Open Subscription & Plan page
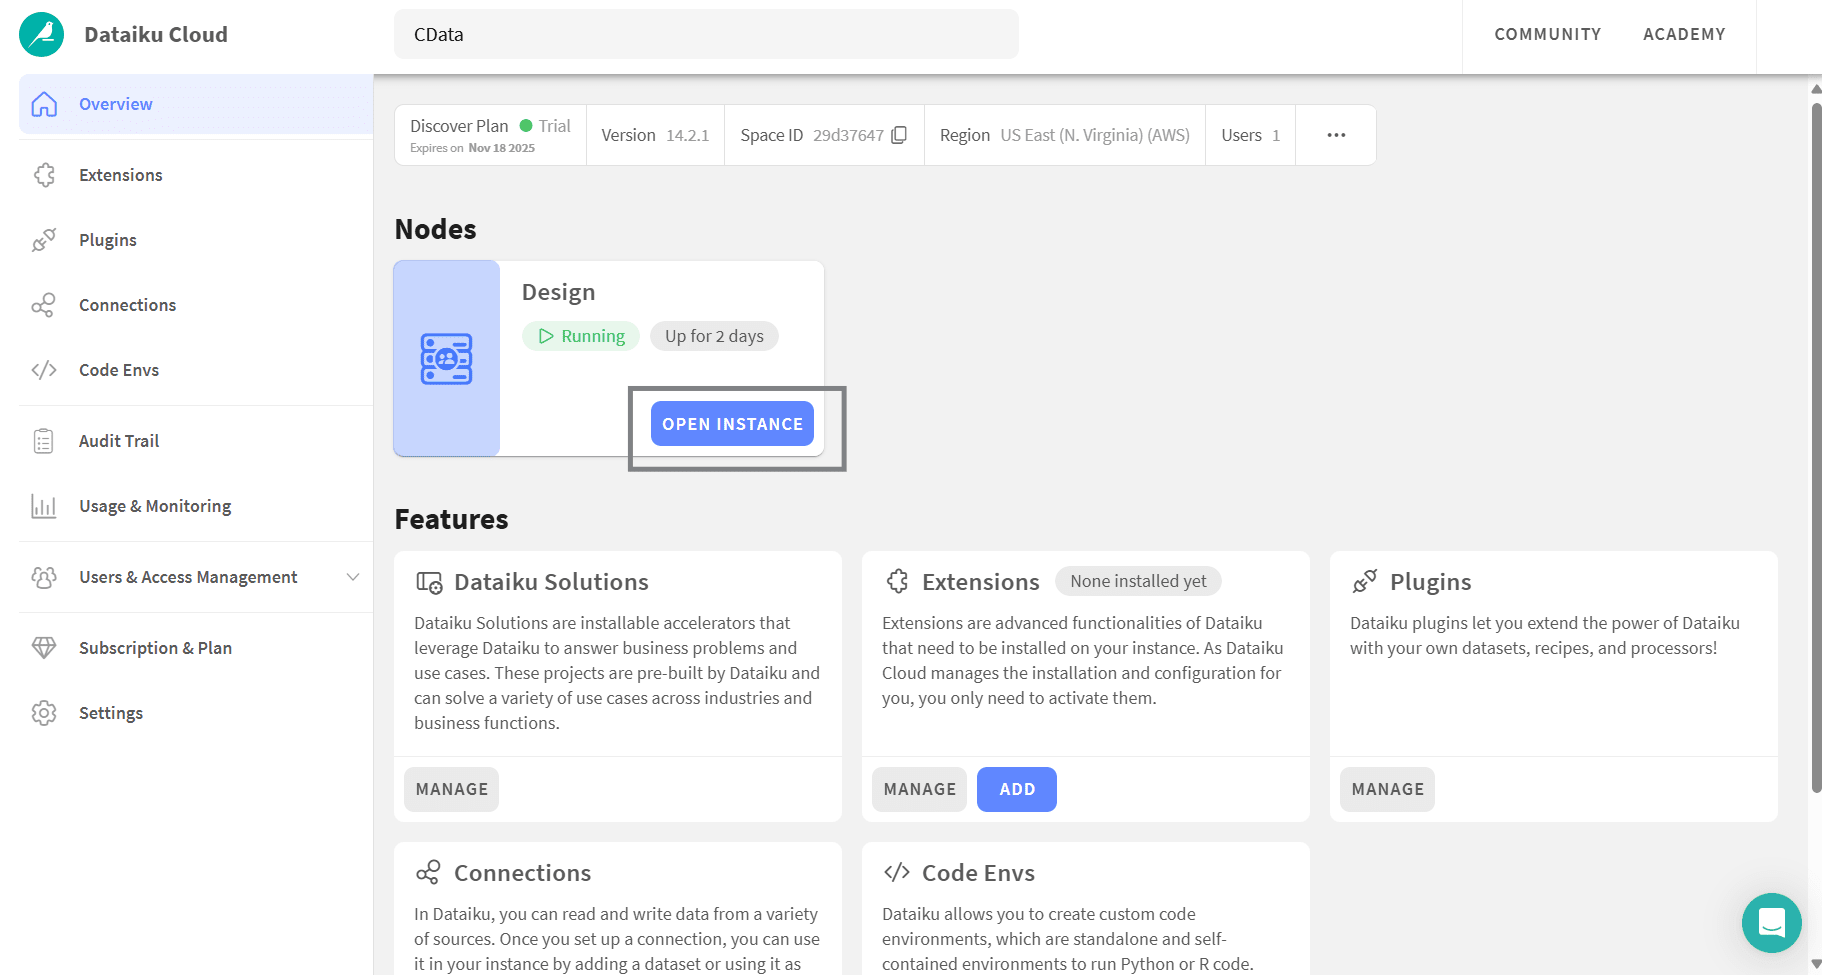Viewport: 1822px width, 975px height. coord(155,648)
